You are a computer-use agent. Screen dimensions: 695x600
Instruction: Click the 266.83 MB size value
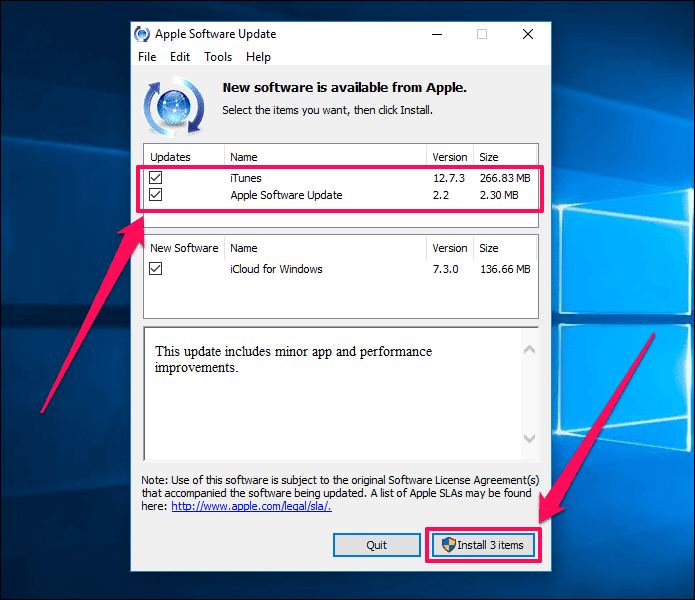(505, 178)
